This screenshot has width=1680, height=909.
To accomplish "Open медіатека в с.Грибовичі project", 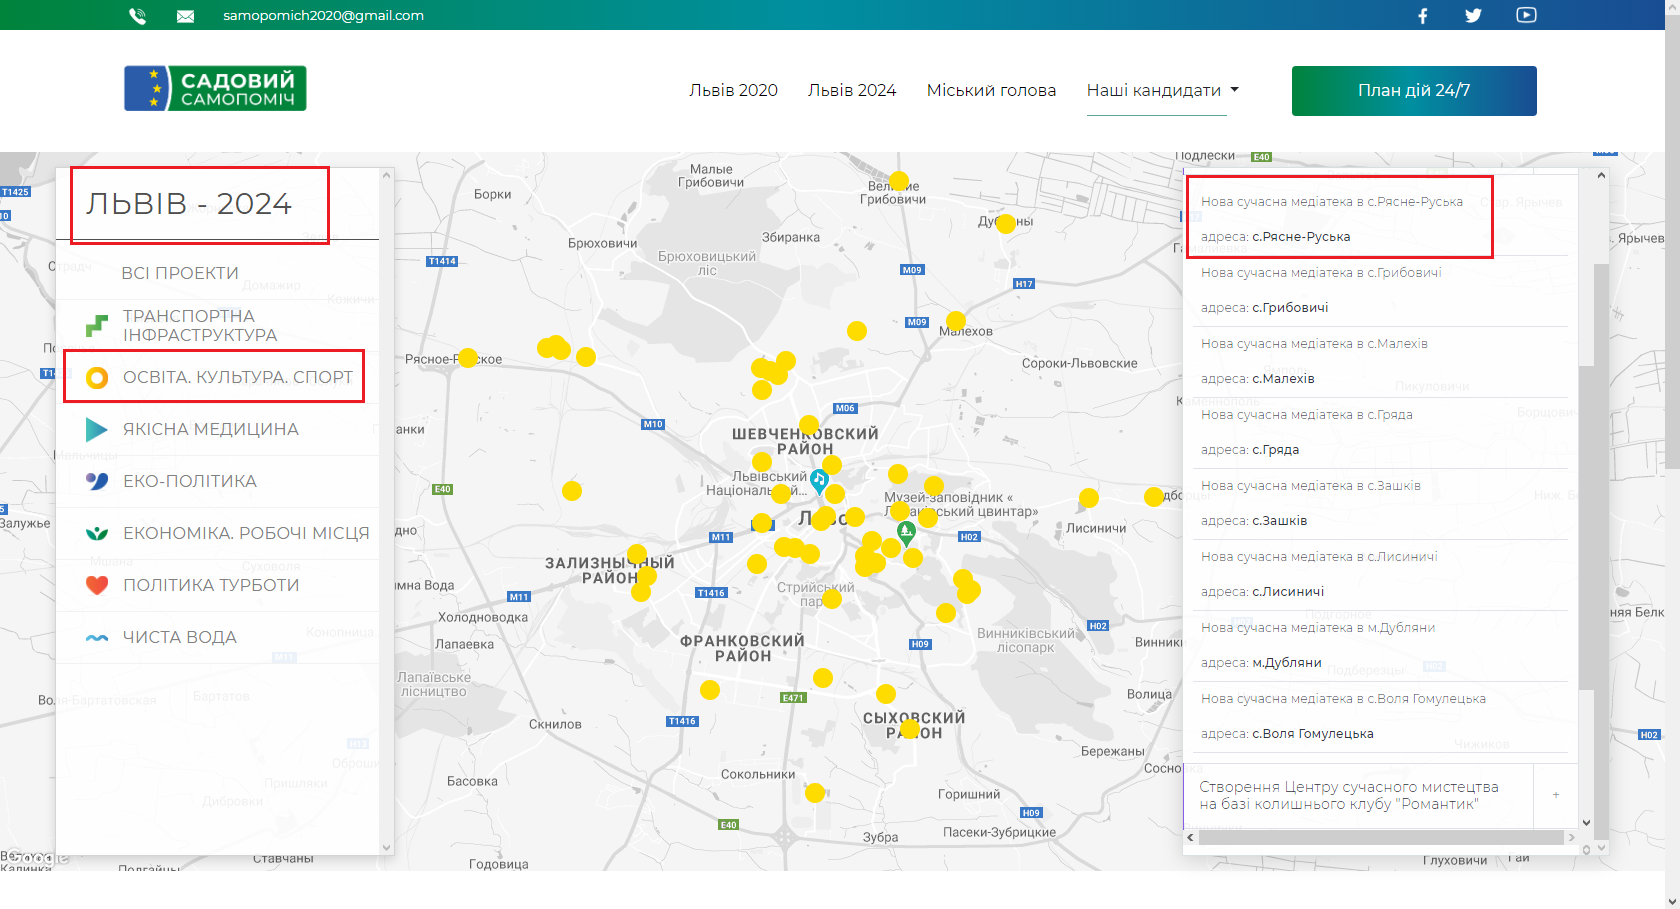I will (1321, 273).
